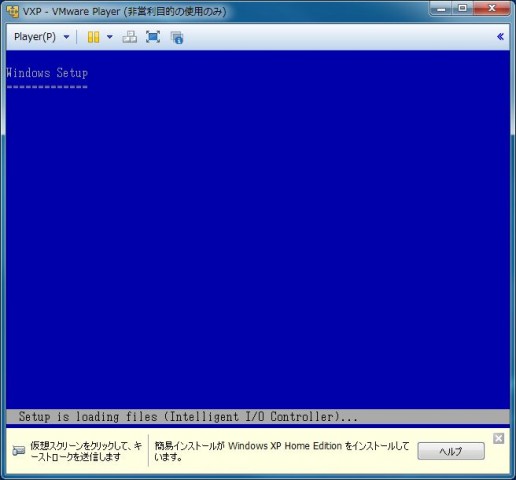
Task: Click the ヘルプ help button
Action: [451, 451]
